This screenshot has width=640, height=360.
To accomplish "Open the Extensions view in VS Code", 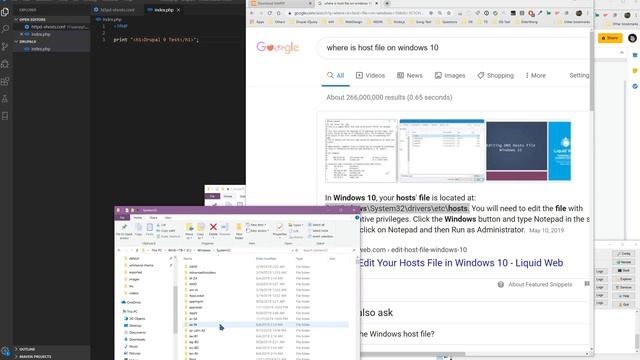I will click(5, 82).
